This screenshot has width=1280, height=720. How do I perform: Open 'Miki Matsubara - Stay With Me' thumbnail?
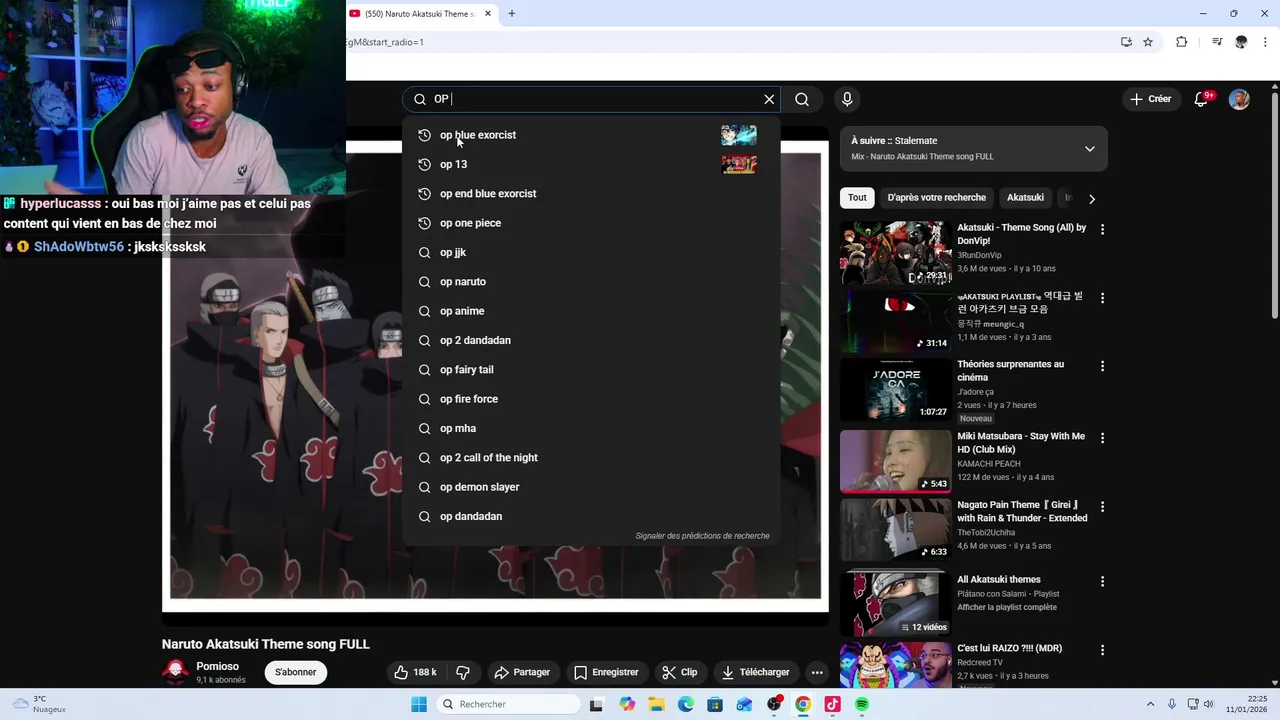pos(896,461)
